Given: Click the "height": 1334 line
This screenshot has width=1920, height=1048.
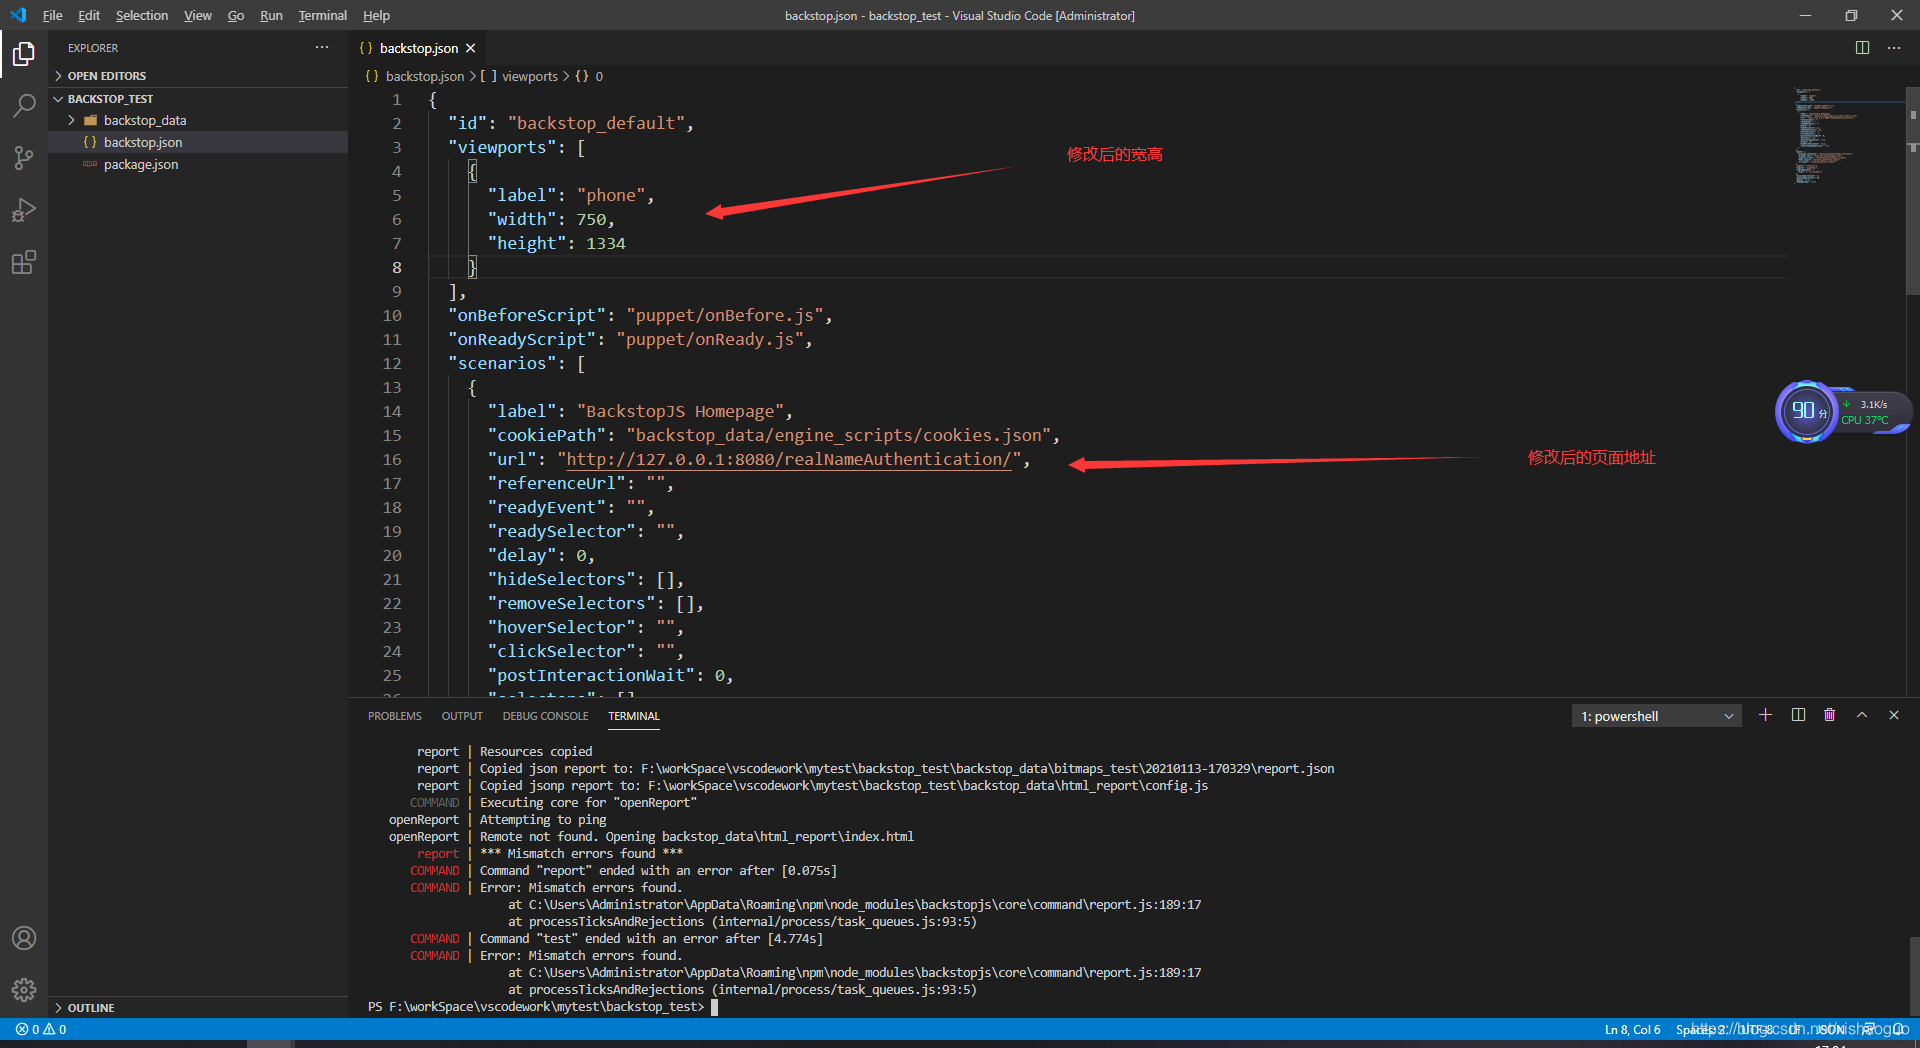Looking at the screenshot, I should coord(556,243).
